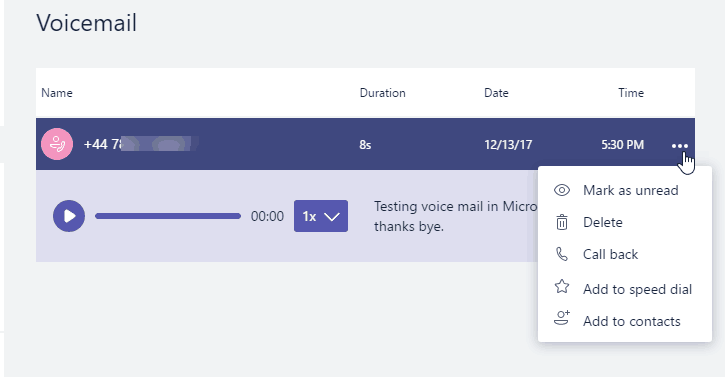Expand speed options via chevron arrow
The width and height of the screenshot is (725, 377).
(332, 216)
